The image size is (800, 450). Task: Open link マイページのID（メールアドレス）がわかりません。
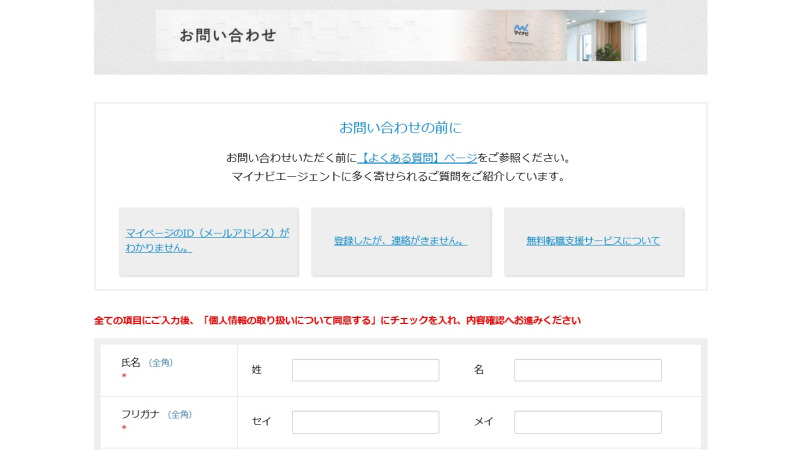(x=207, y=240)
